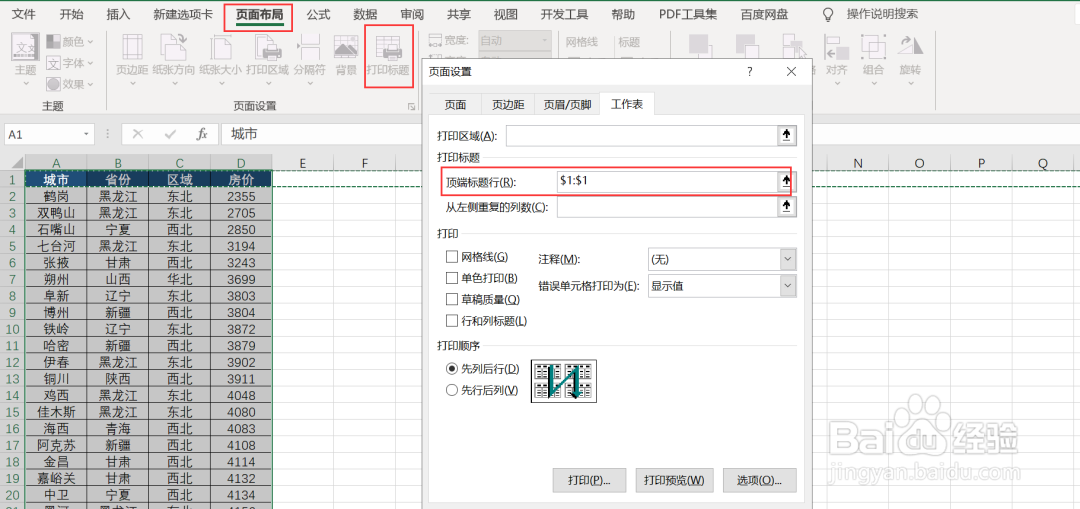1080x509 pixels.
Task: Click the 打印区域 input field
Action: pos(642,136)
